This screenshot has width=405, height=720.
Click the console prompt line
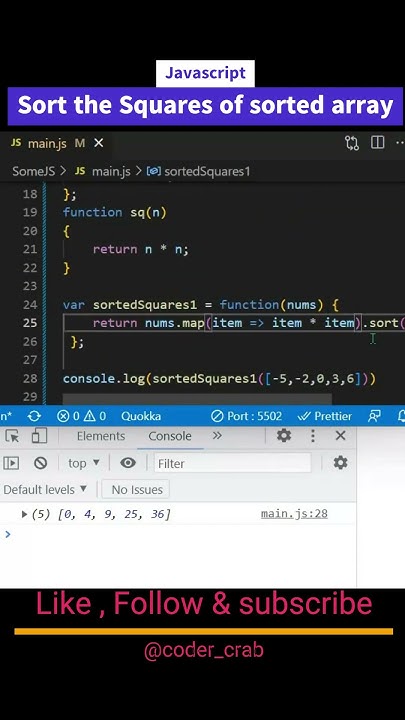pyautogui.click(x=178, y=534)
